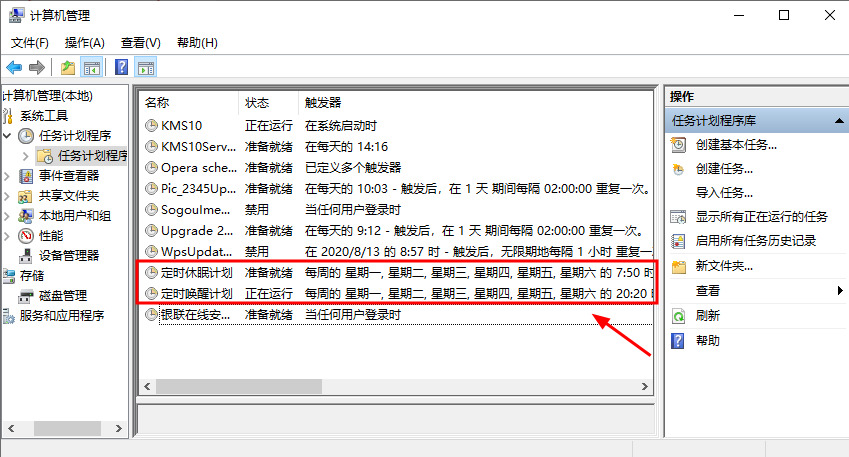The width and height of the screenshot is (849, 457).
Task: Select the Upgrade 2... task row
Action: 396,231
